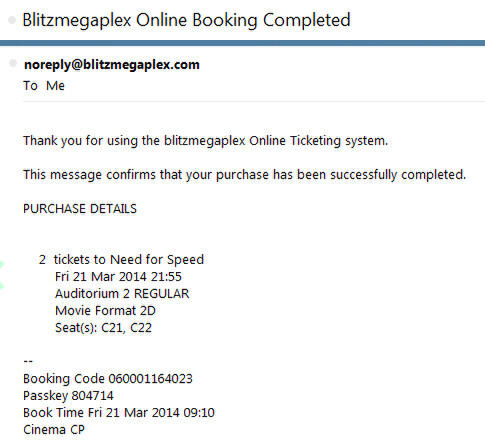Click the 2 tickets to Need for Speed line
The width and height of the screenshot is (485, 442).
pos(121,260)
